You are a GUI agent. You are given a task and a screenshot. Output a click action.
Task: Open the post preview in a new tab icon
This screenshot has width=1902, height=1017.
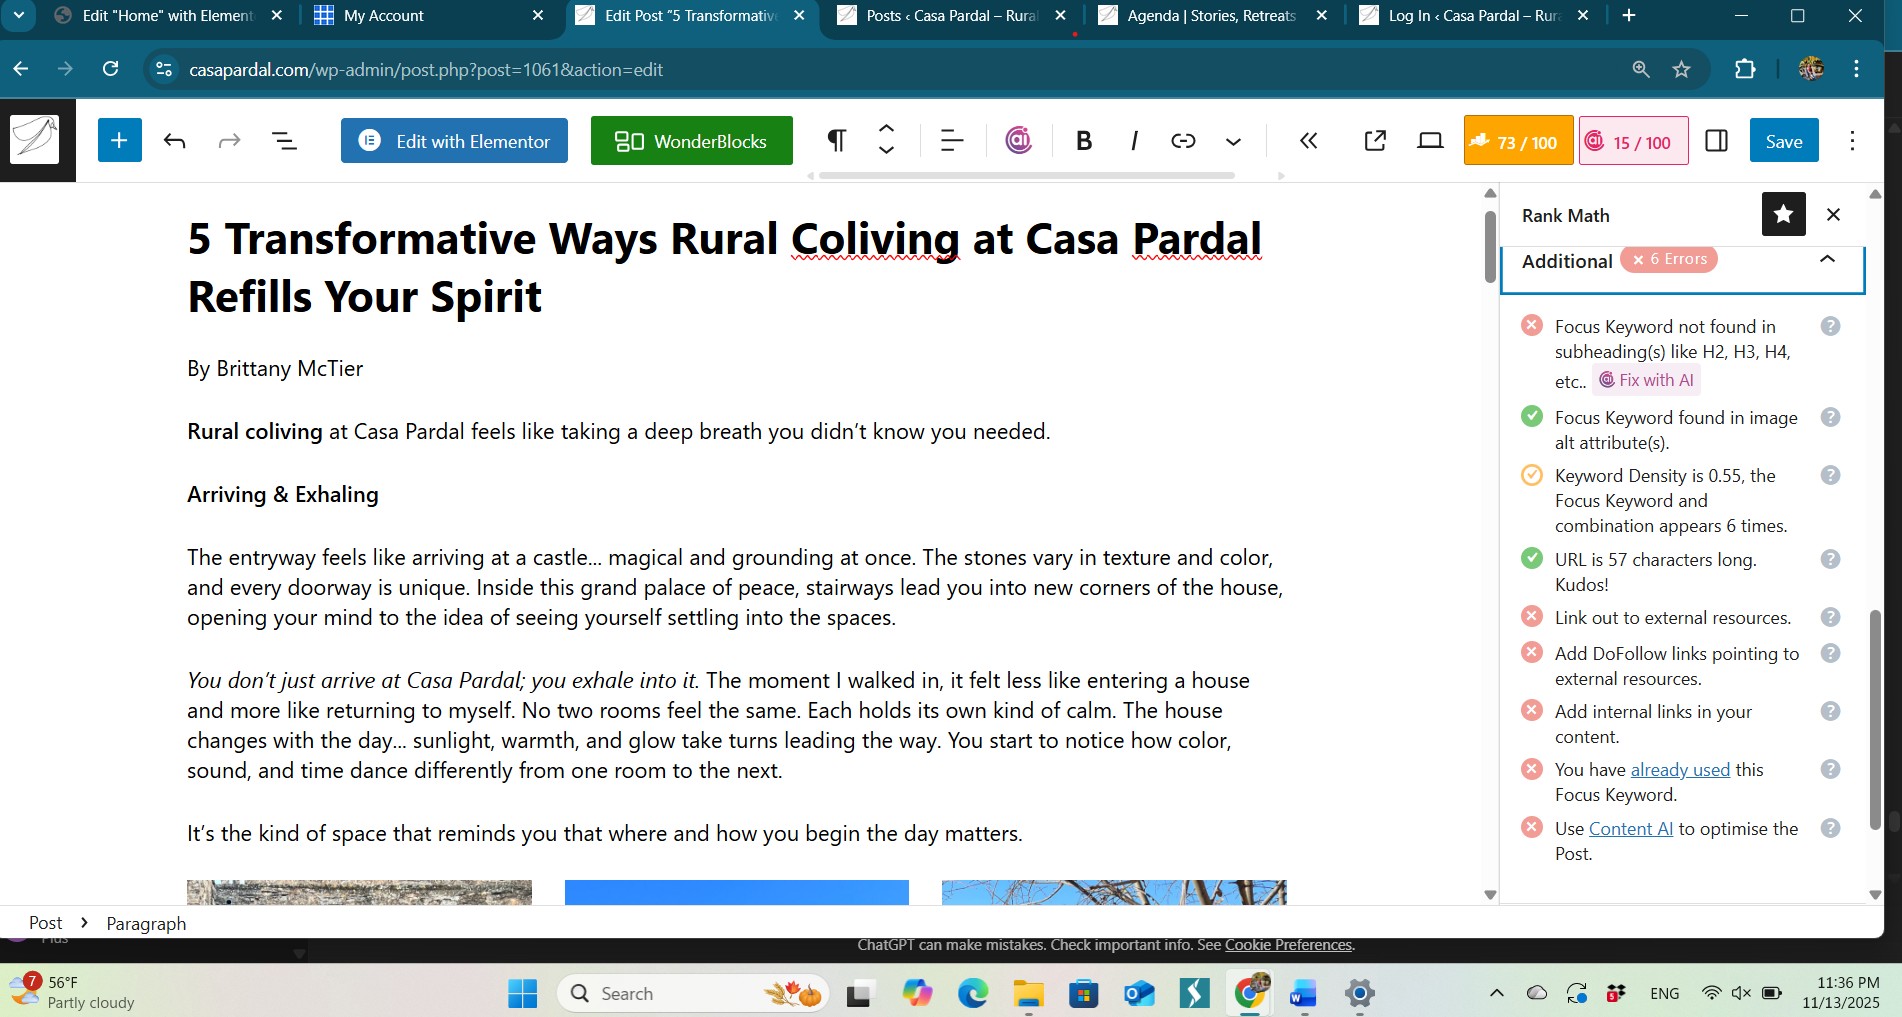1375,141
